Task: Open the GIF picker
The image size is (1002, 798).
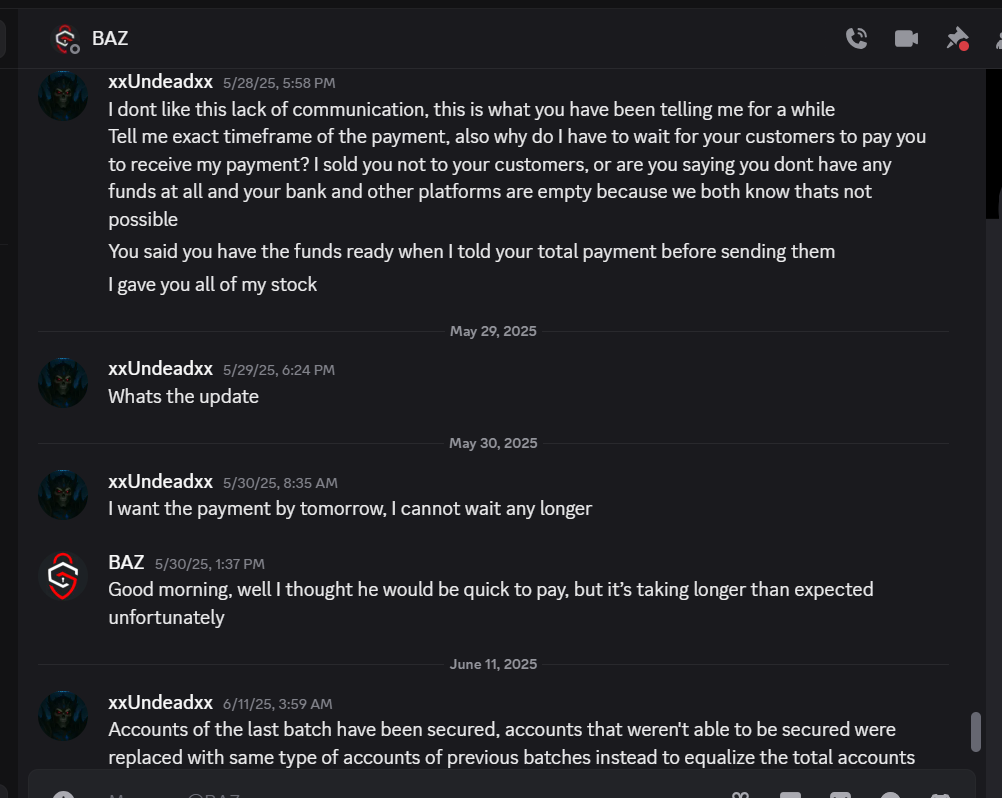Action: pyautogui.click(x=790, y=795)
